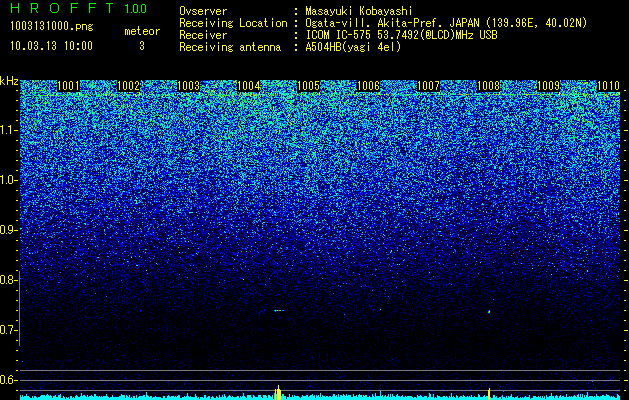Click the 0.9 frequency axis label
629x400 pixels.
pyautogui.click(x=8, y=230)
